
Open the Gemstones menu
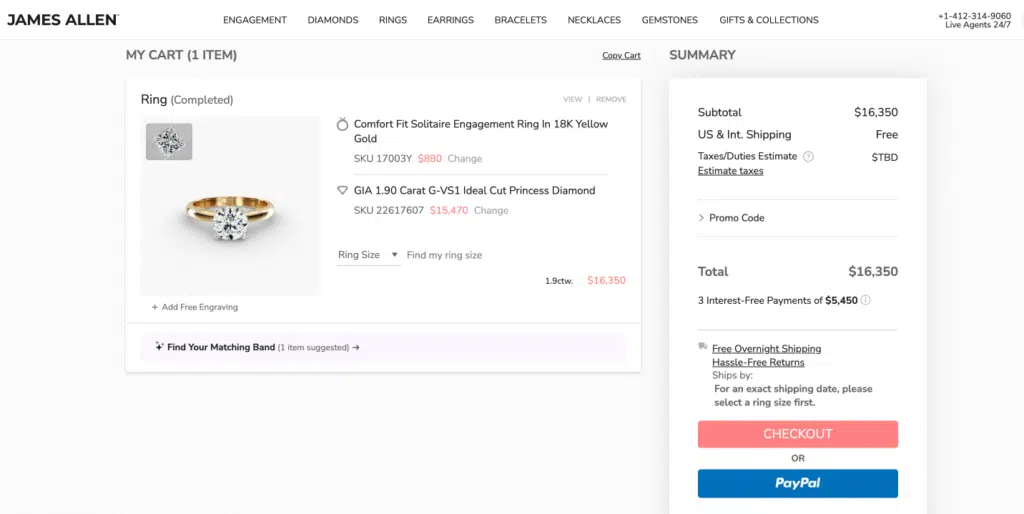tap(669, 20)
